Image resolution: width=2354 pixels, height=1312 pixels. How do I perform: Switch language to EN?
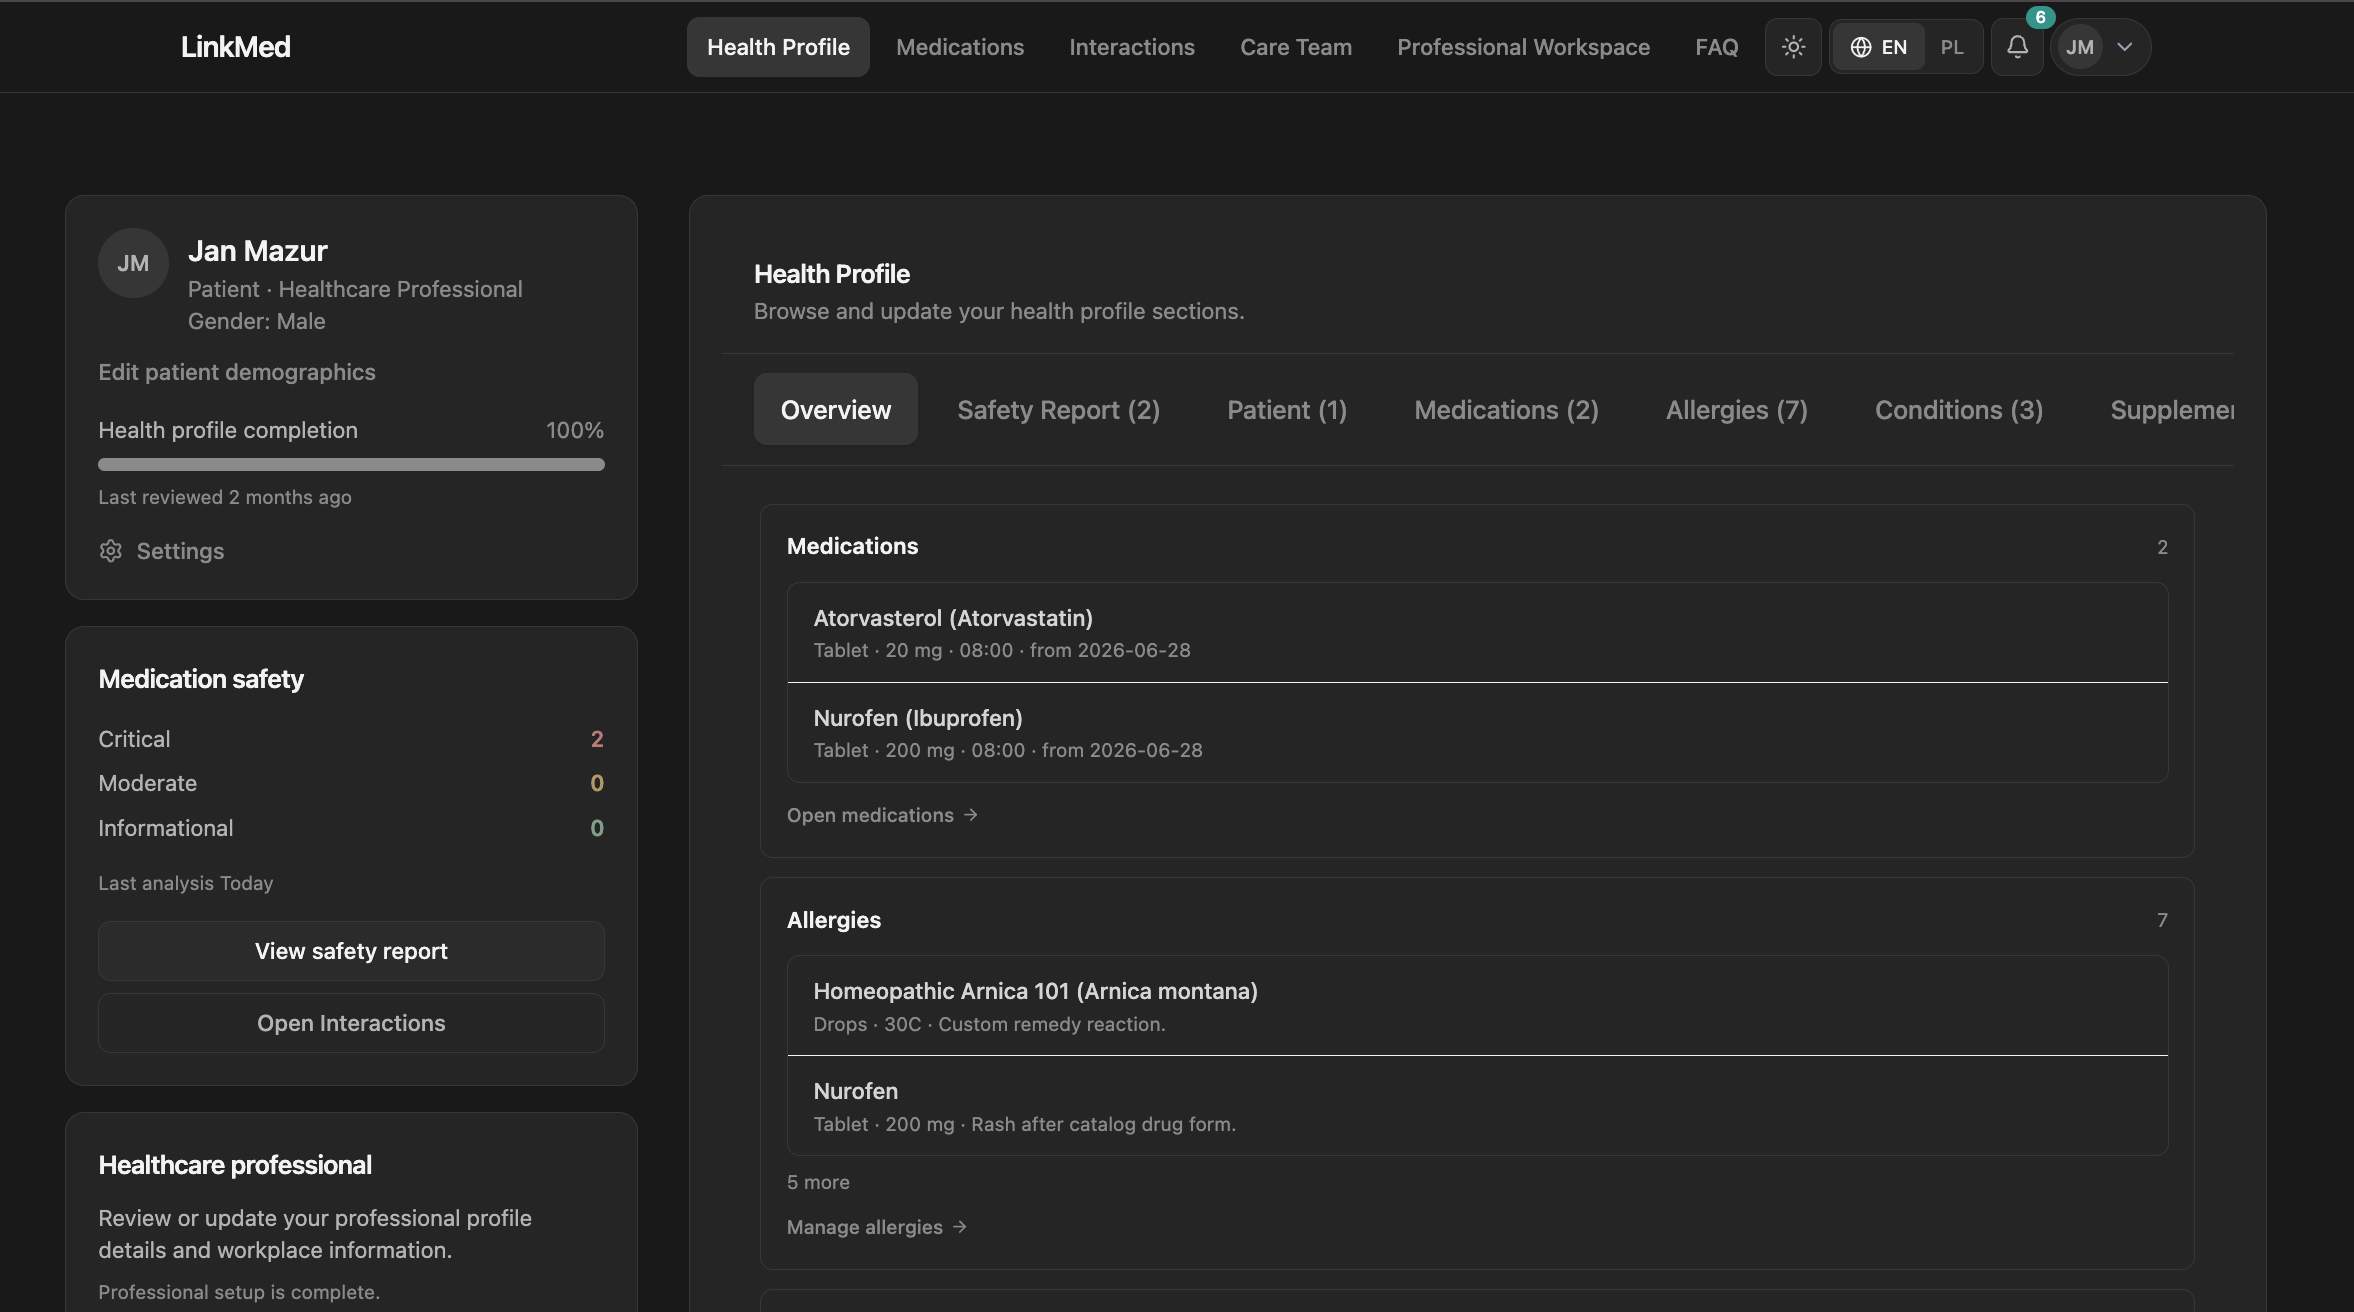point(1879,47)
